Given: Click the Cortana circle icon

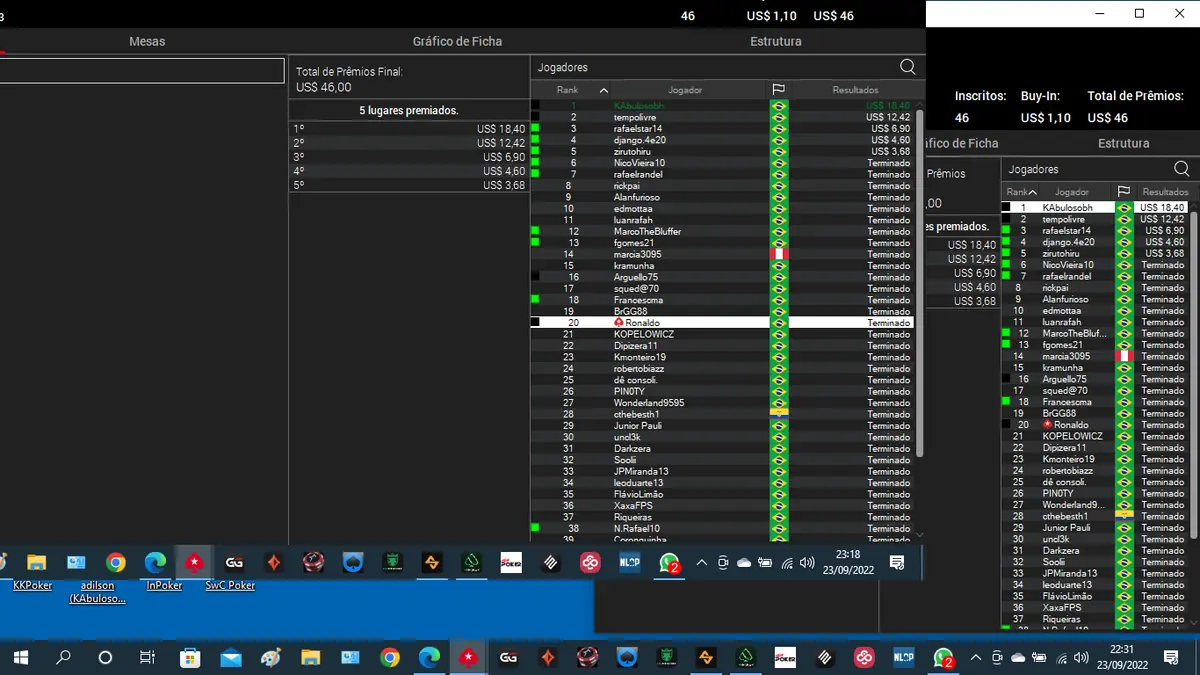Looking at the screenshot, I should click(x=105, y=658).
